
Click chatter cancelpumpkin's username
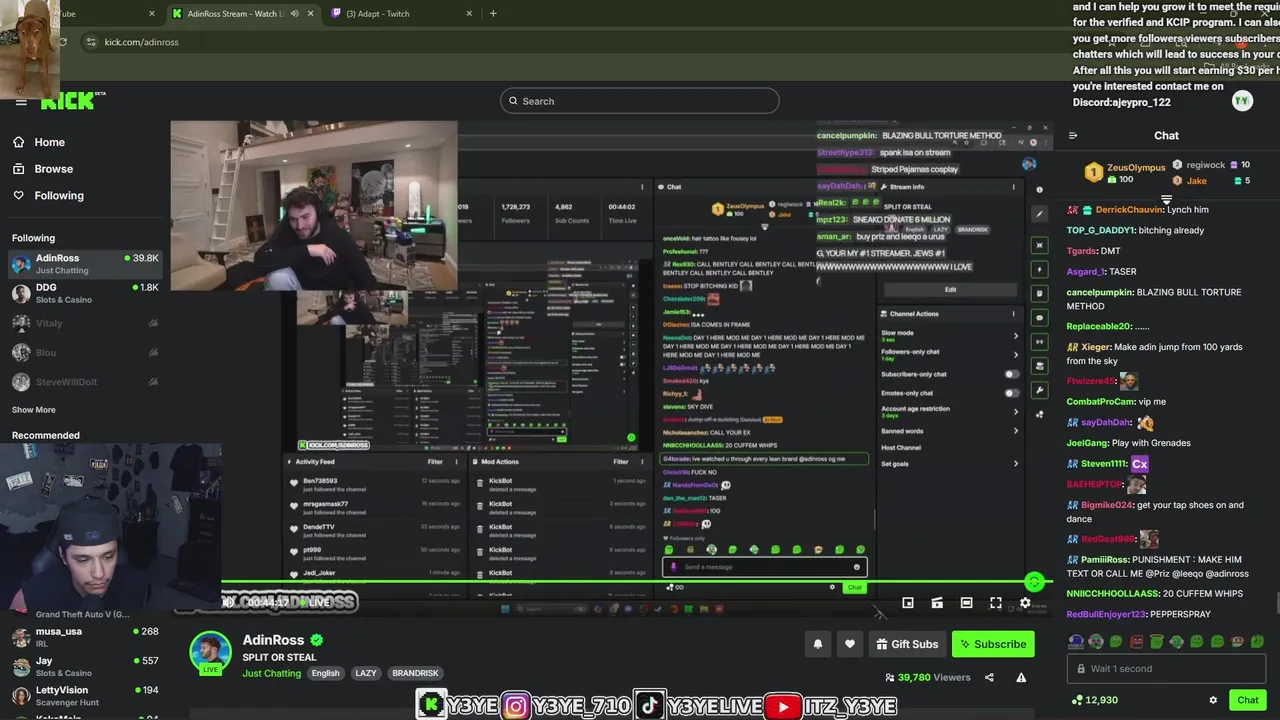[1100, 292]
